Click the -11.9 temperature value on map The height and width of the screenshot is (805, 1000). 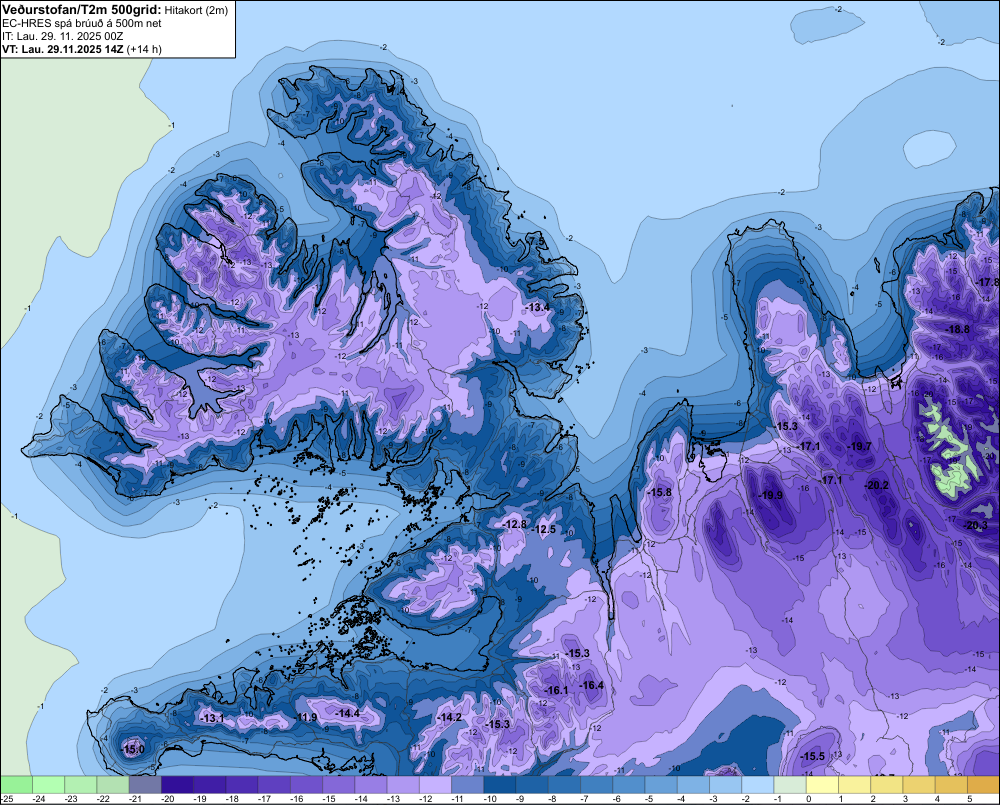(x=307, y=717)
